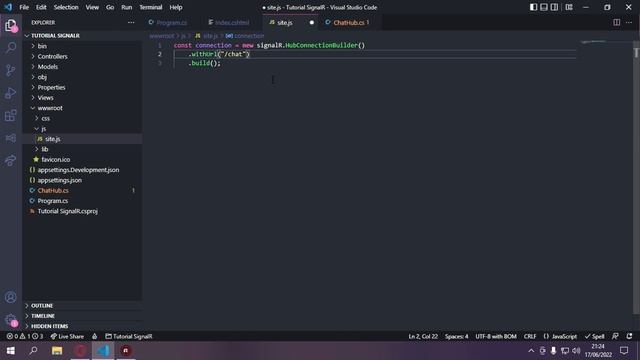Open the Live Share activity bar icon
Screen dimensions: 640x360
pos(11,160)
